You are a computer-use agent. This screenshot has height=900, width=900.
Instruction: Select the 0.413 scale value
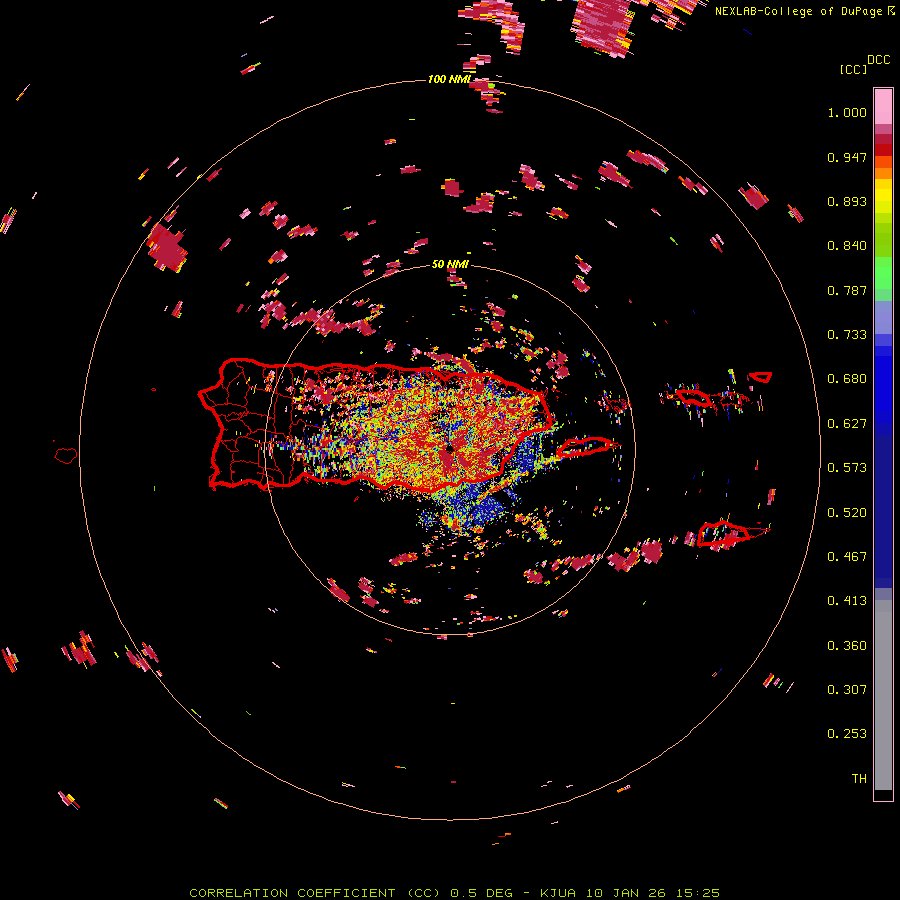[847, 601]
